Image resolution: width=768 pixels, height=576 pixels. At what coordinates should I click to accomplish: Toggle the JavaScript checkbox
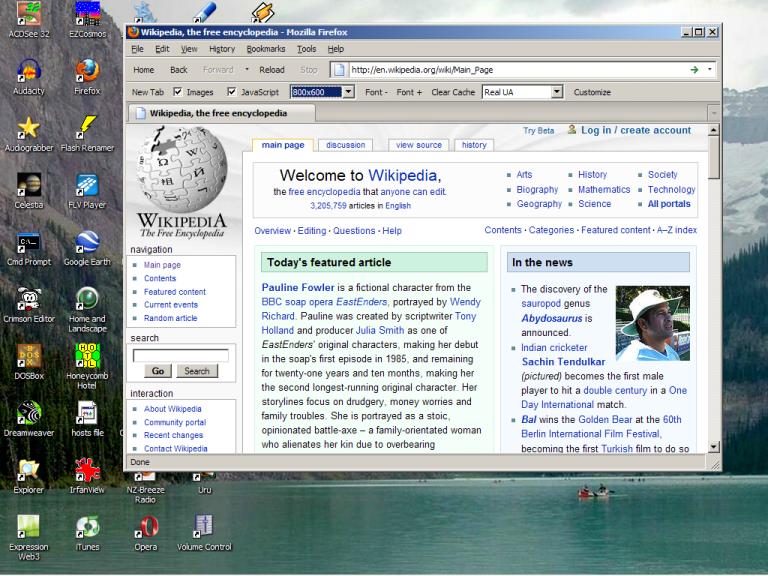(232, 92)
